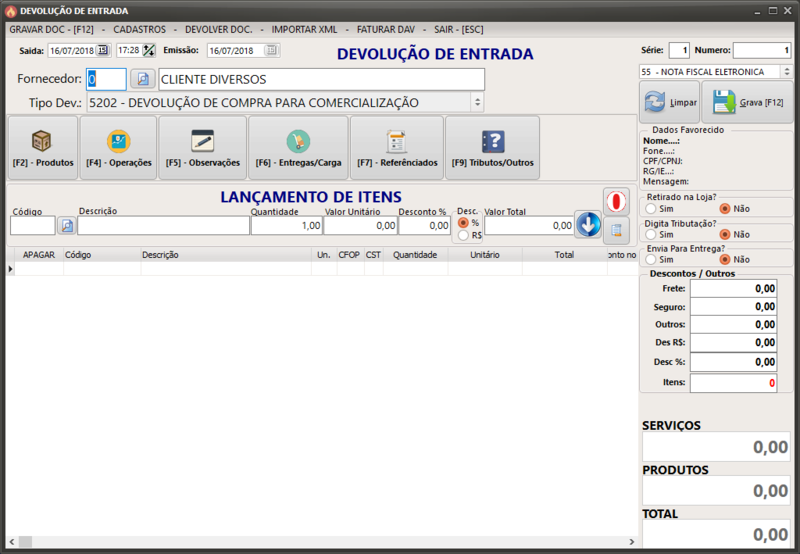
Task: Select Não for Envia Para Entrega
Action: (725, 260)
